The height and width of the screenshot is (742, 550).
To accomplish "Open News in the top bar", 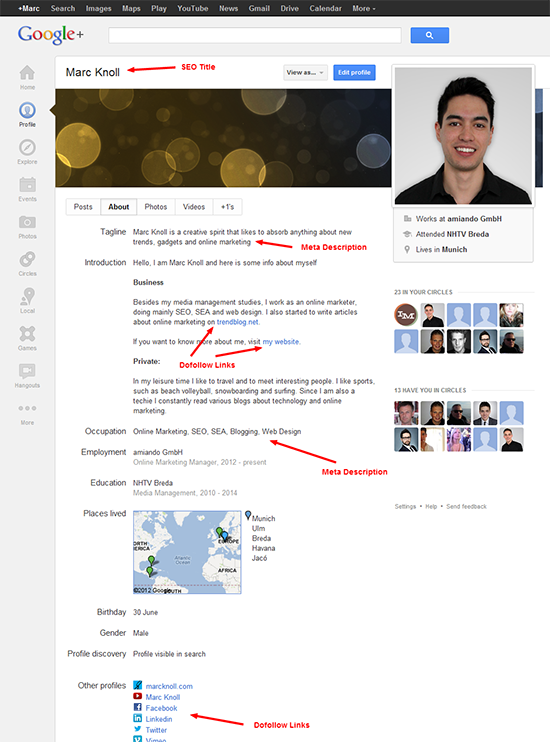I will point(228,8).
